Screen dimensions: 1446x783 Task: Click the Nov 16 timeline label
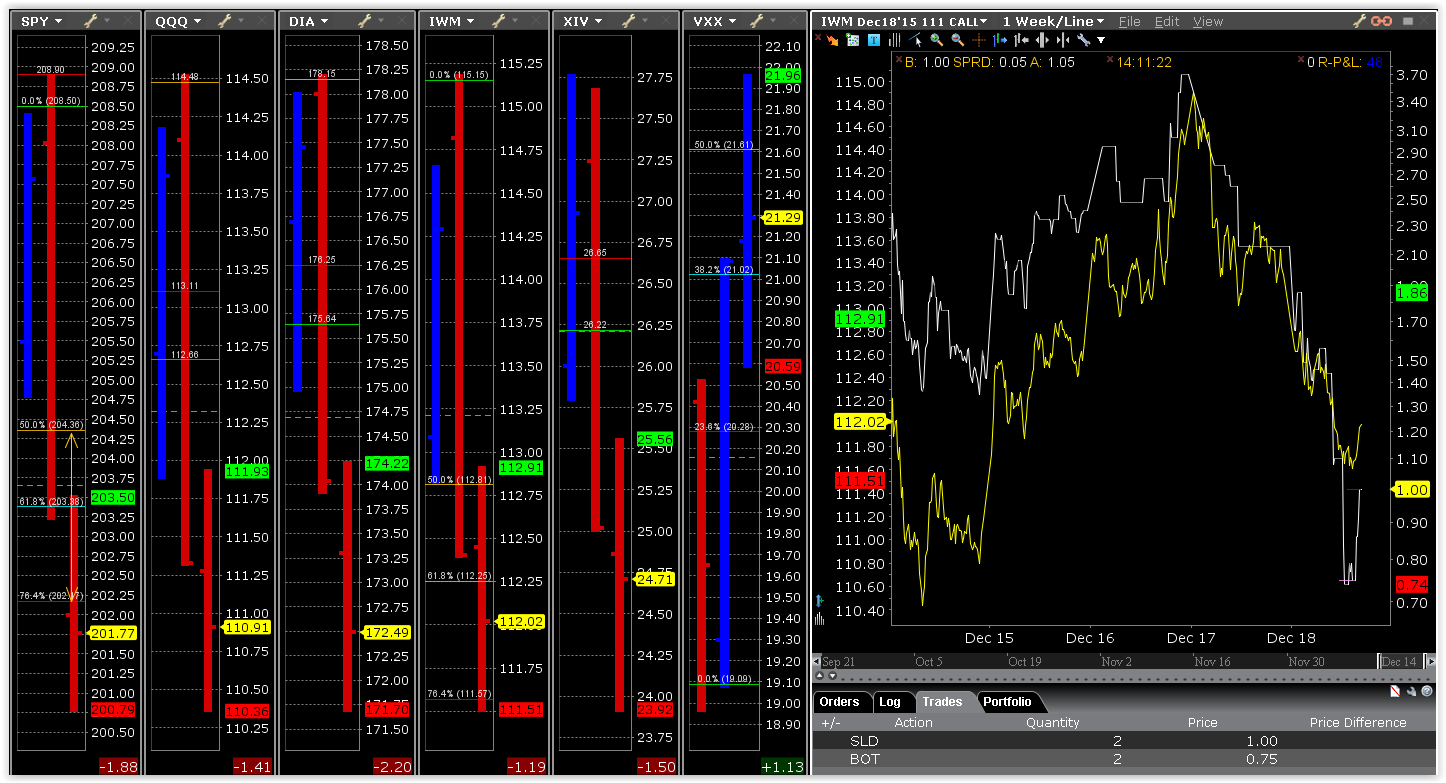click(1212, 661)
